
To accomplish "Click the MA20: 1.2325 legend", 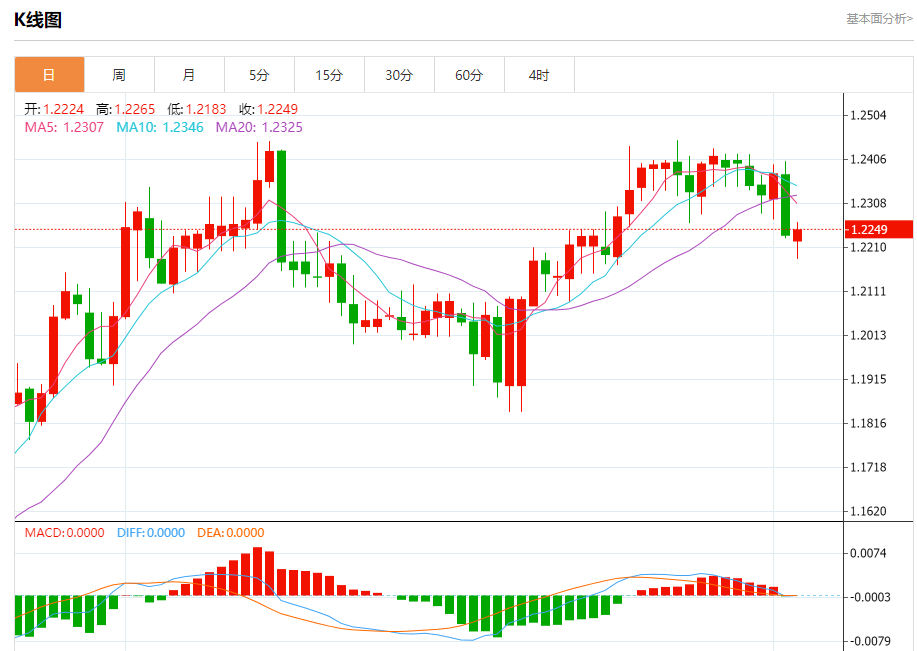I will coord(259,128).
